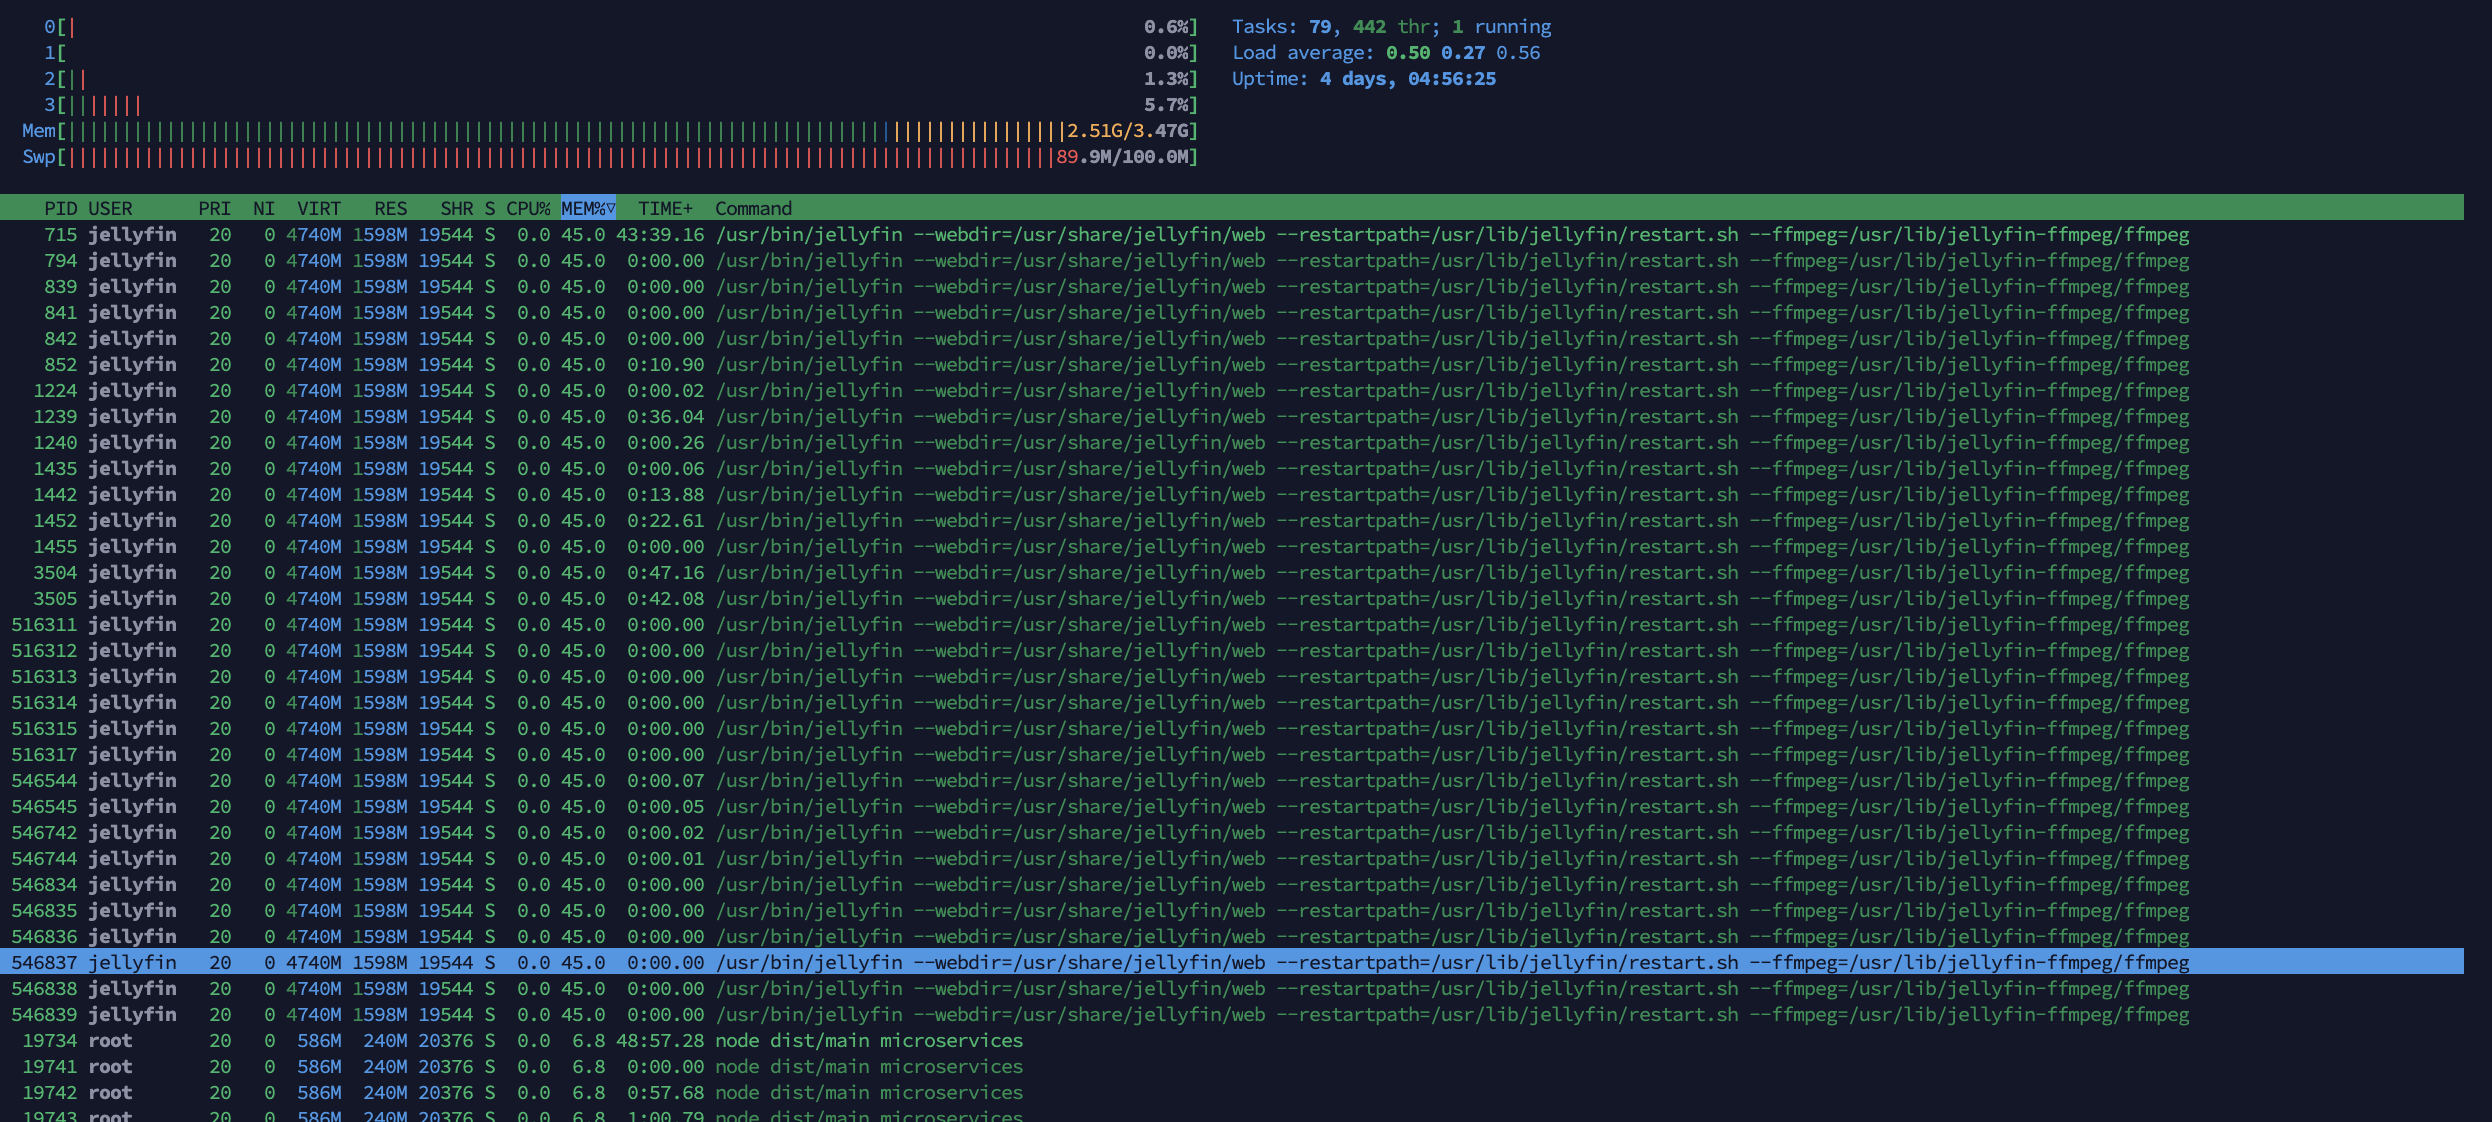Sort by the CPU% column header
The image size is (2492, 1122).
point(528,208)
